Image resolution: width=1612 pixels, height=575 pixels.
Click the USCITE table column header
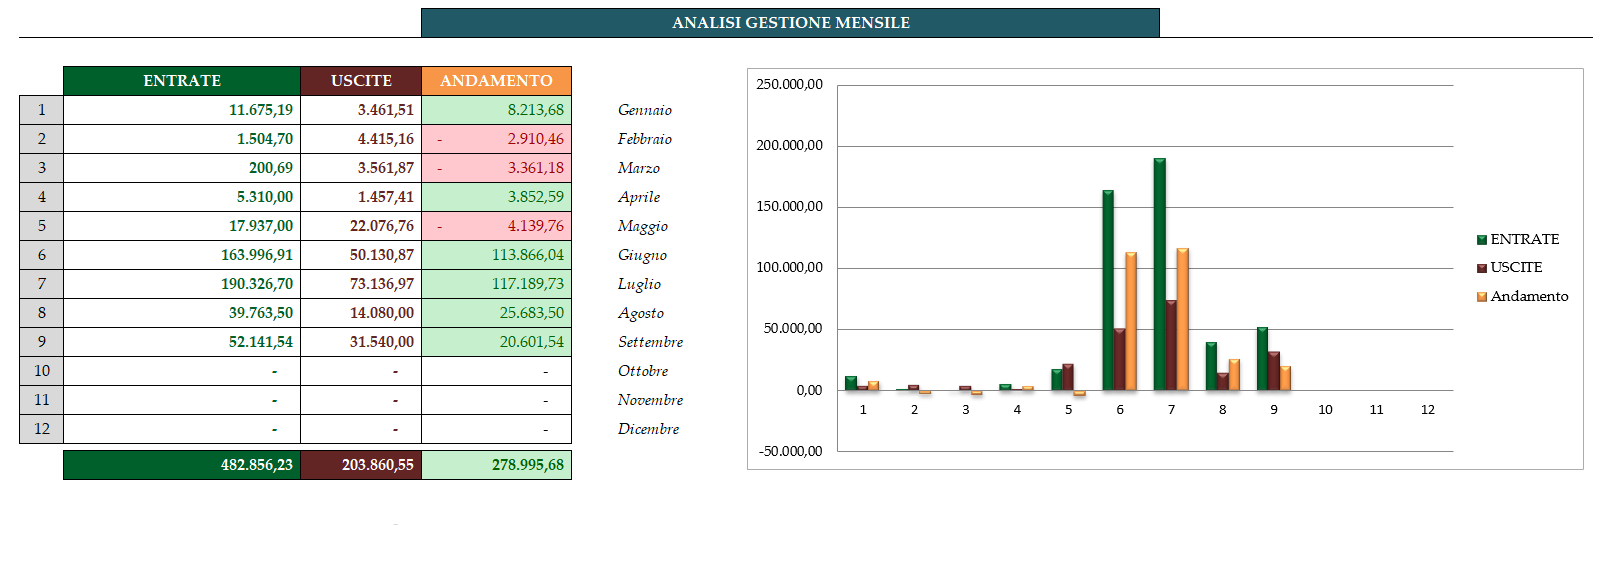[x=361, y=81]
